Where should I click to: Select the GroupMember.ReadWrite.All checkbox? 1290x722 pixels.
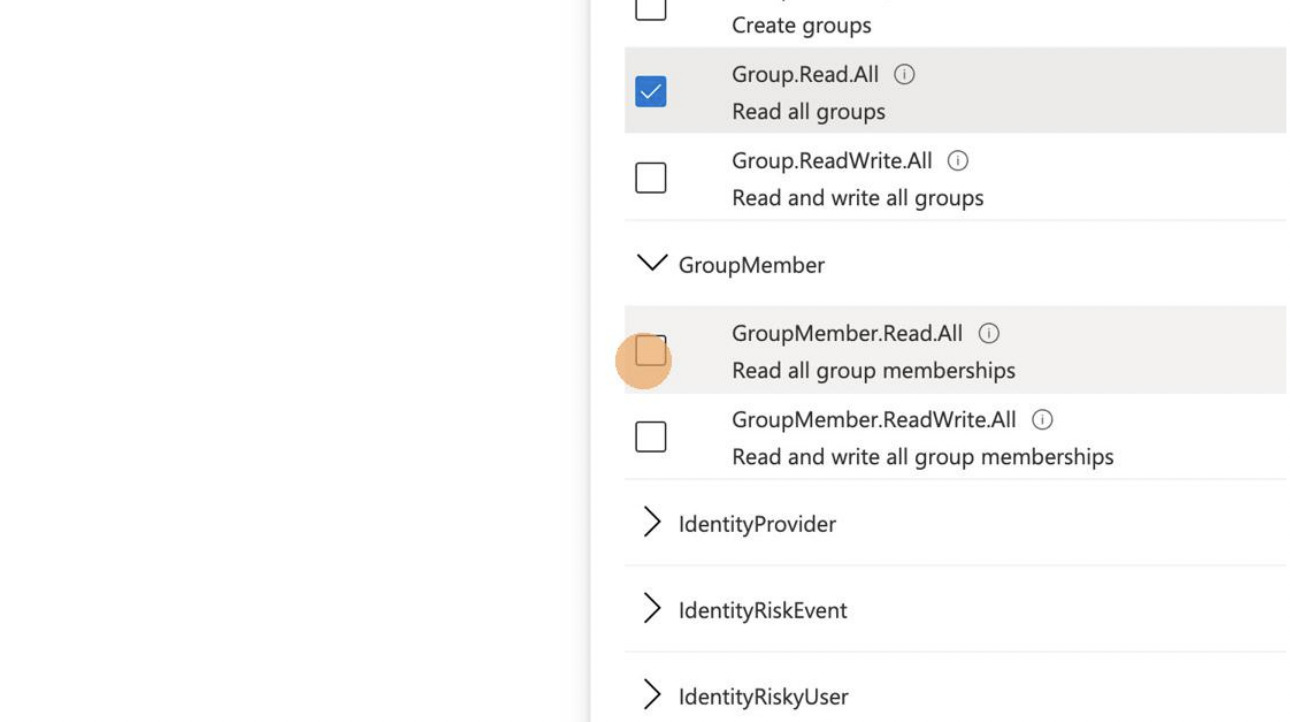(650, 436)
